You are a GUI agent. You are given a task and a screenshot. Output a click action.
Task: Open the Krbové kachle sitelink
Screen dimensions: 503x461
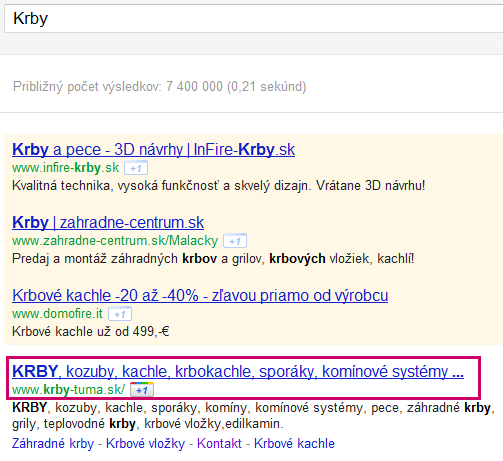coord(294,444)
